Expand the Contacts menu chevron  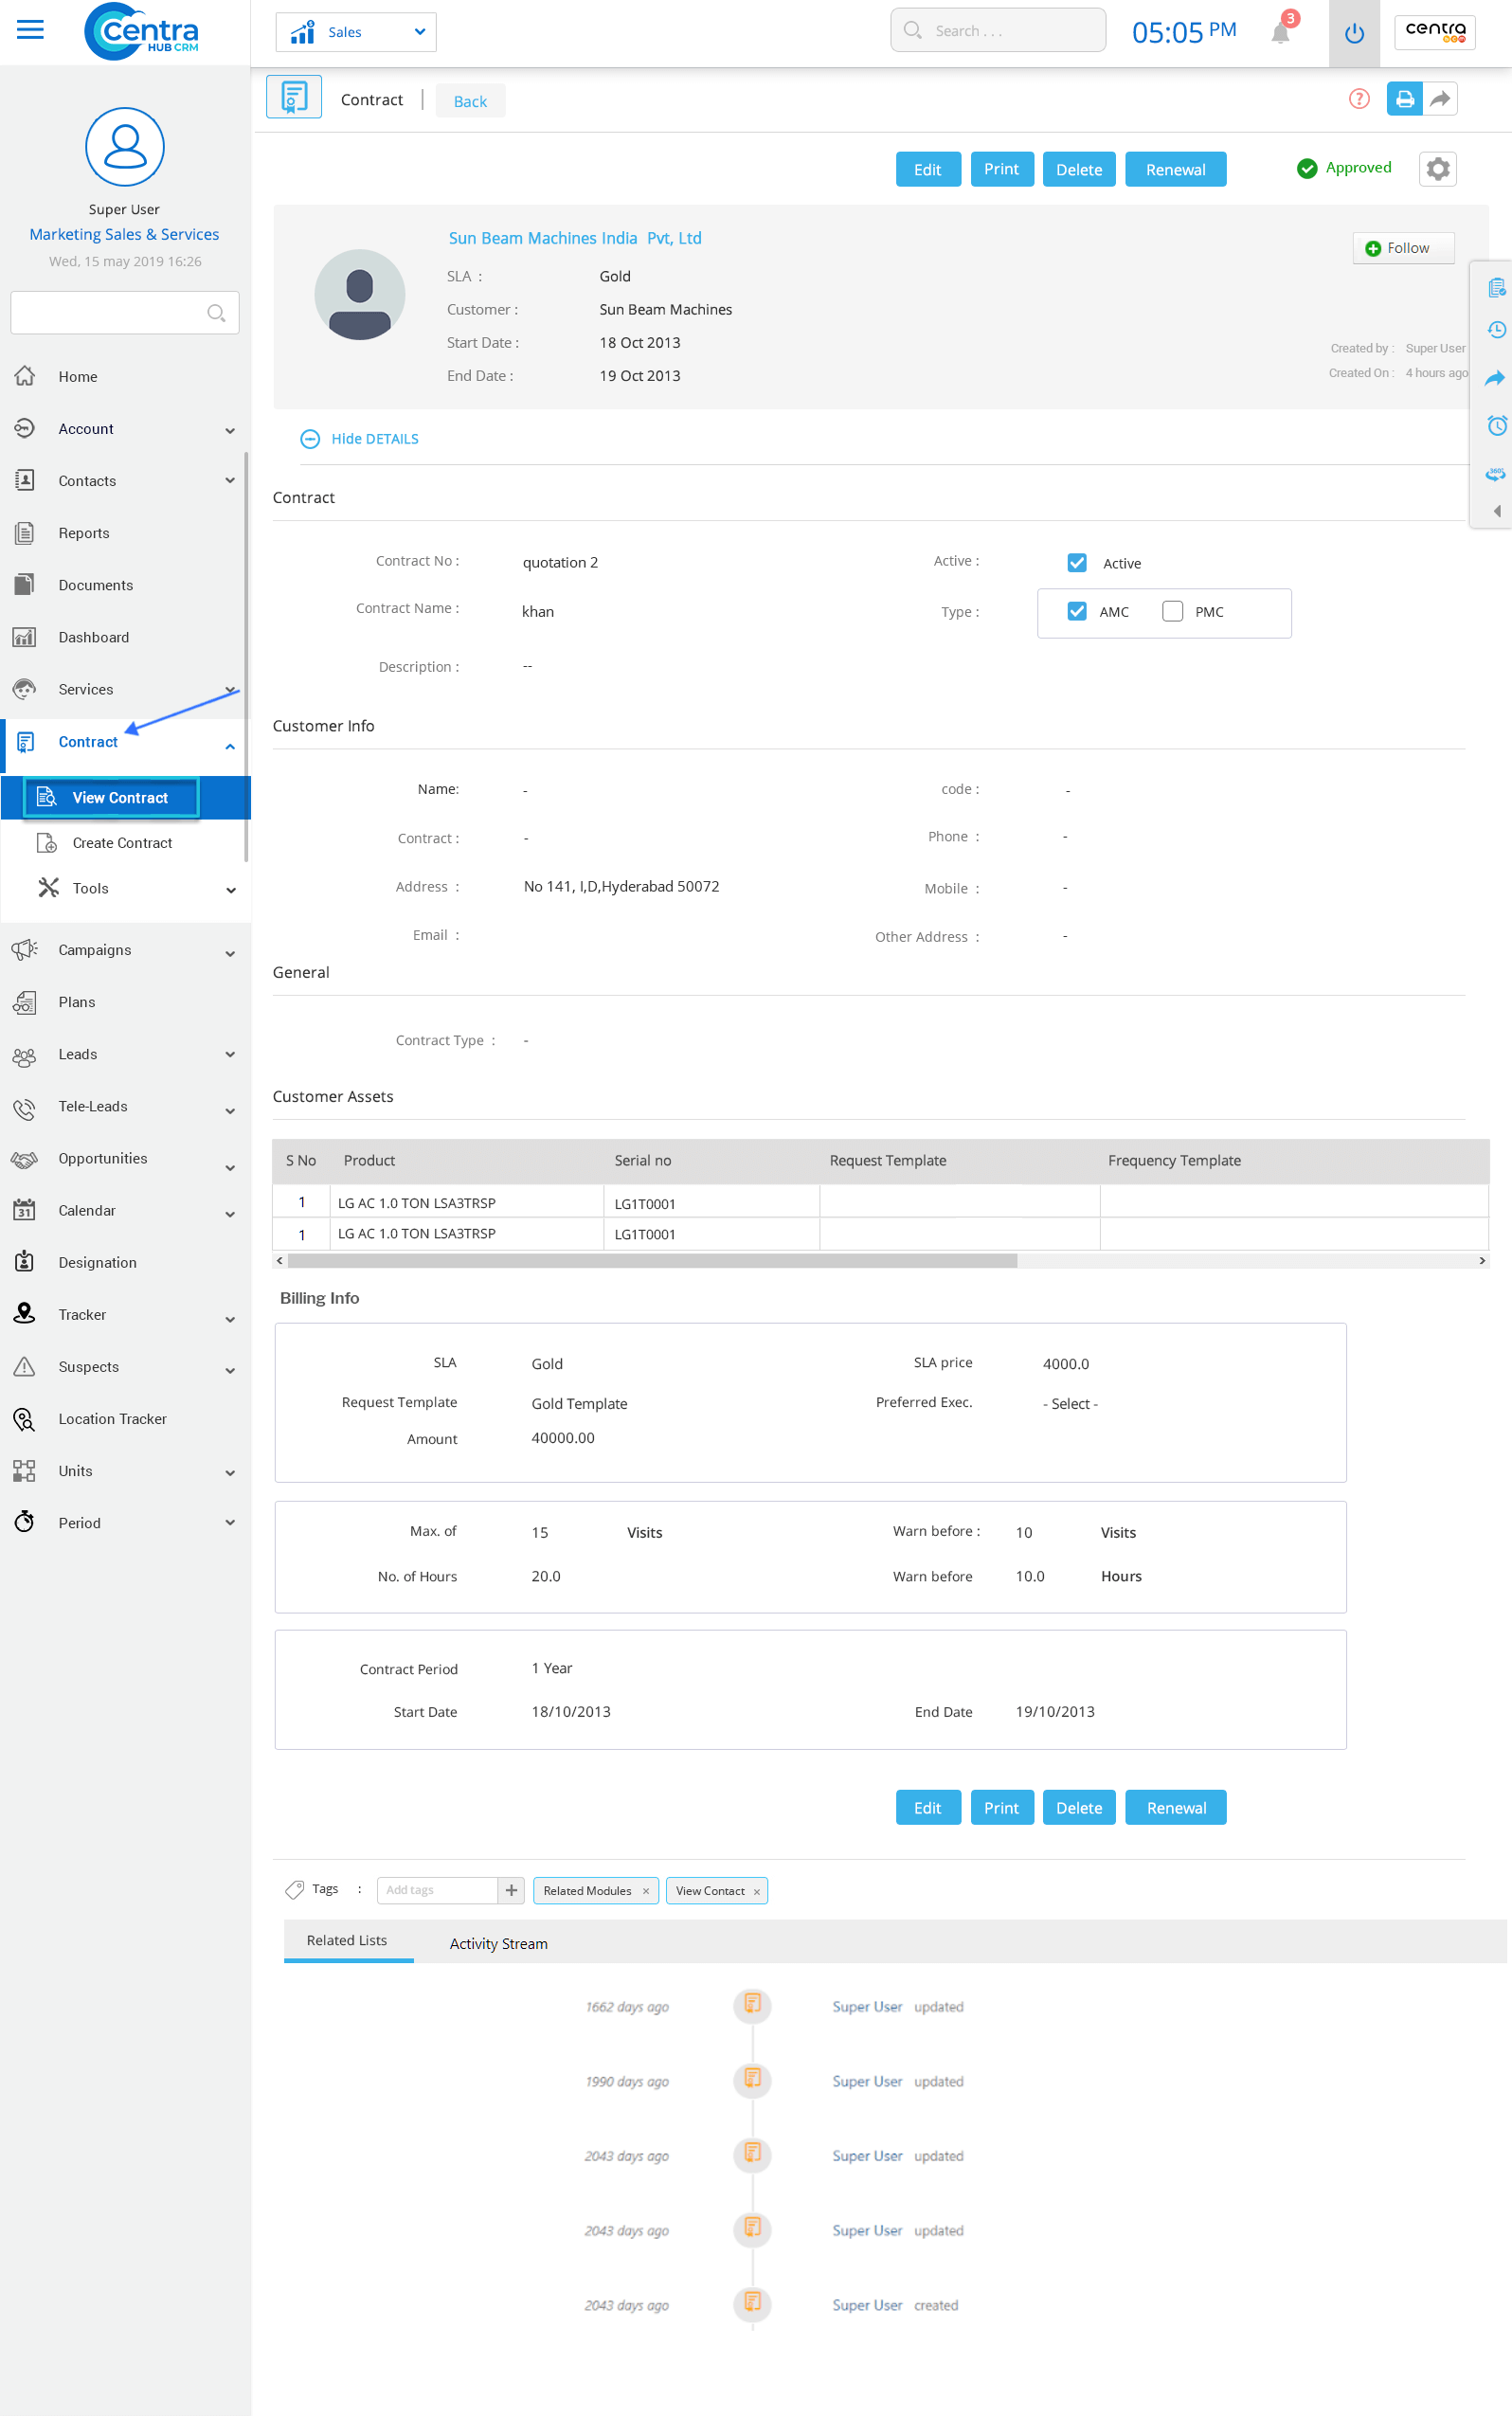tap(231, 481)
